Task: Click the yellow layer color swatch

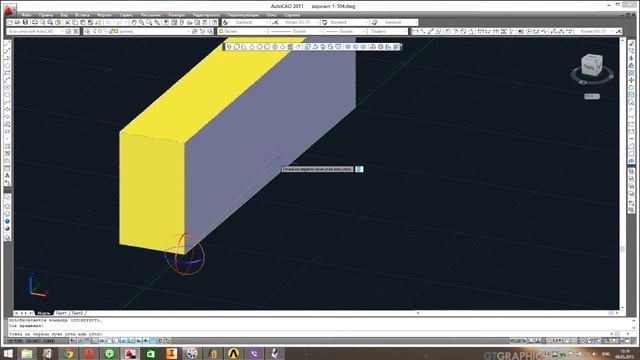Action: pyautogui.click(x=116, y=31)
